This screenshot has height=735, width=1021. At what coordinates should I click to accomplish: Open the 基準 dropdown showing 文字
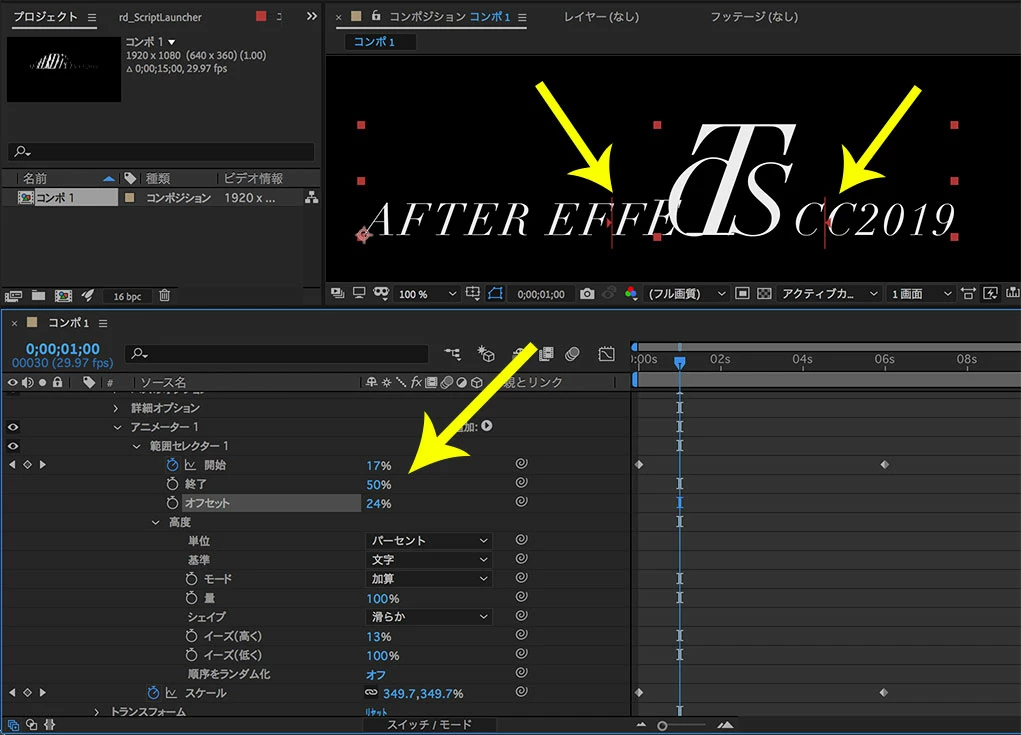(429, 559)
